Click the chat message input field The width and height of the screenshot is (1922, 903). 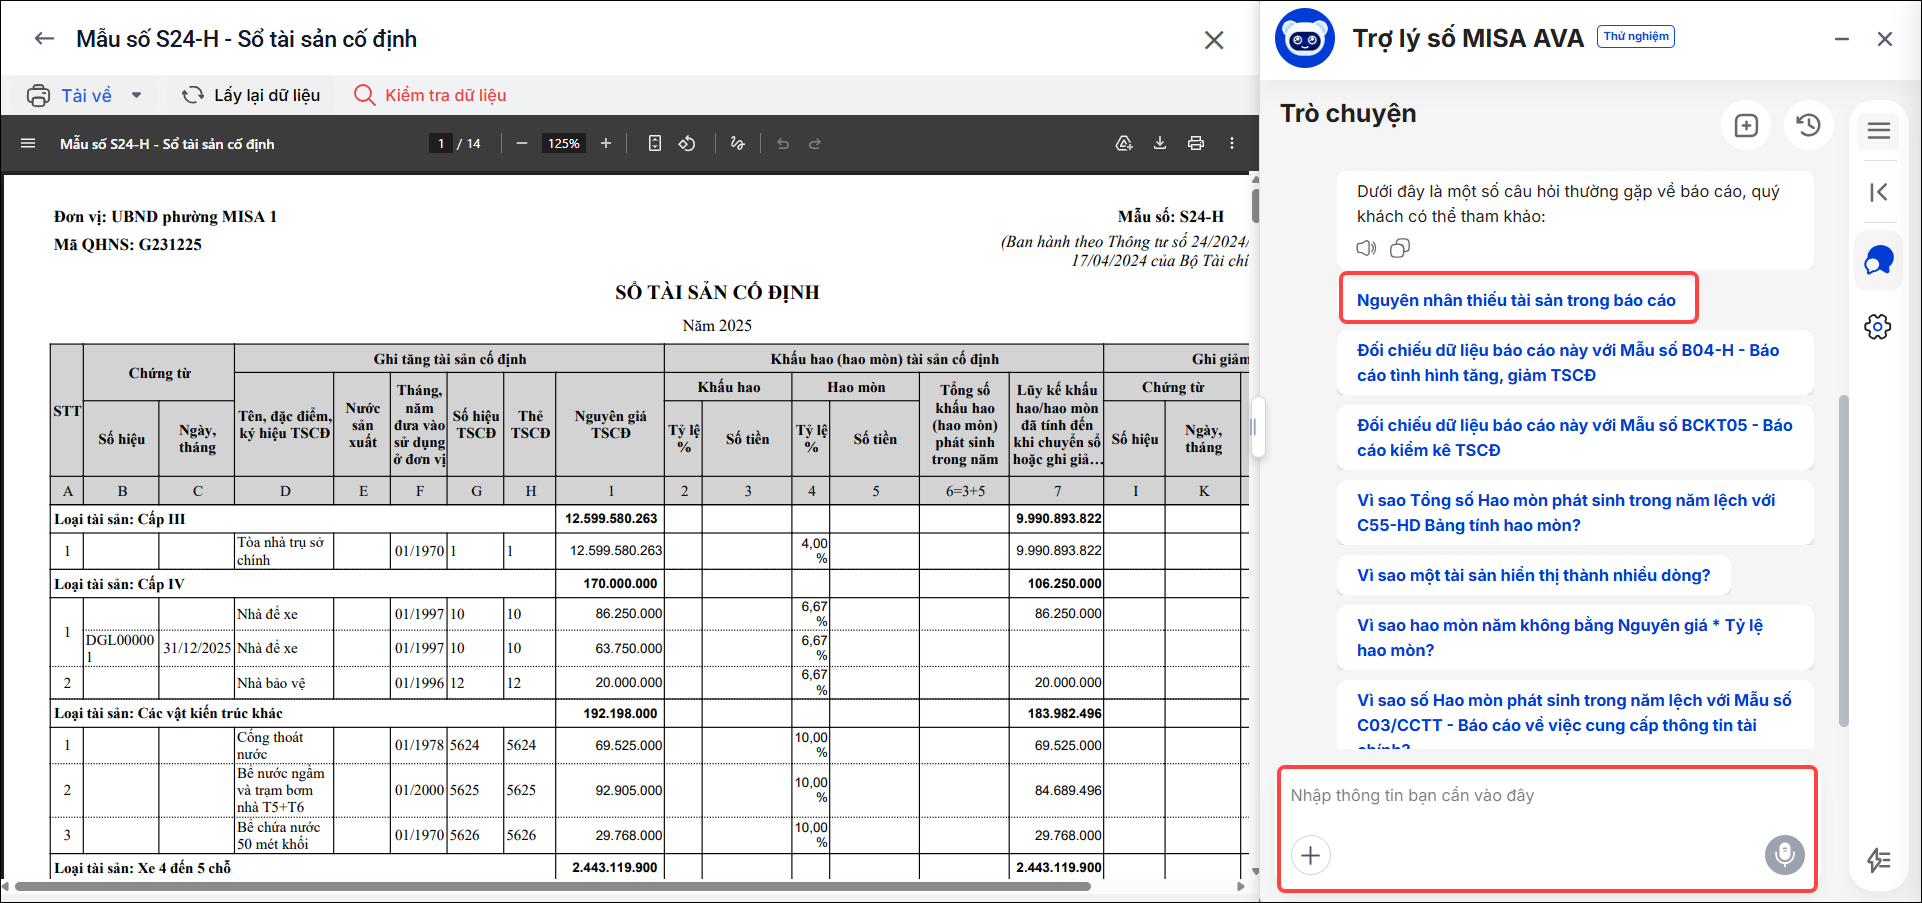pyautogui.click(x=1547, y=796)
